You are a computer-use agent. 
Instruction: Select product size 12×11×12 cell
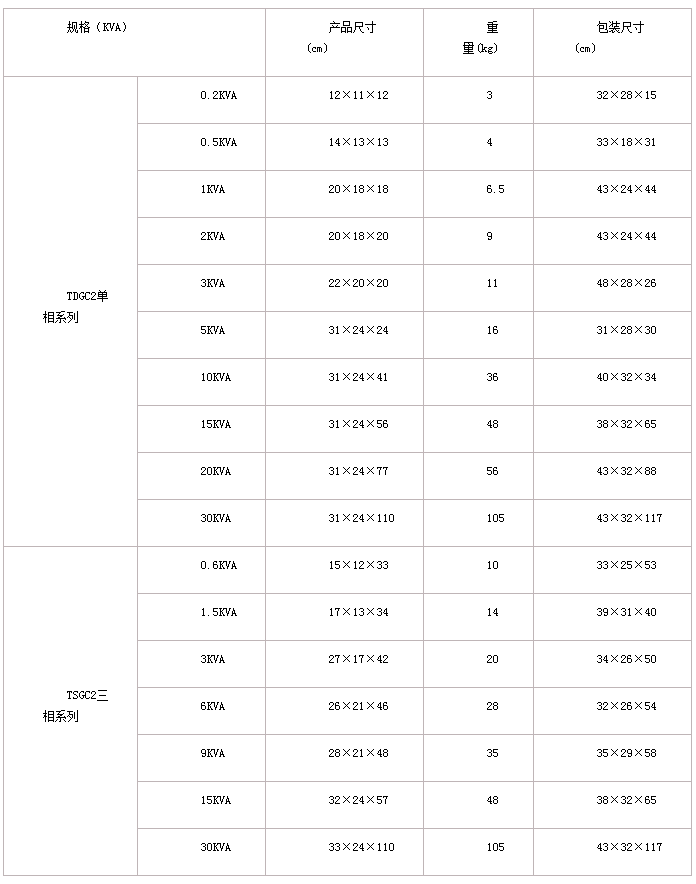pyautogui.click(x=358, y=95)
